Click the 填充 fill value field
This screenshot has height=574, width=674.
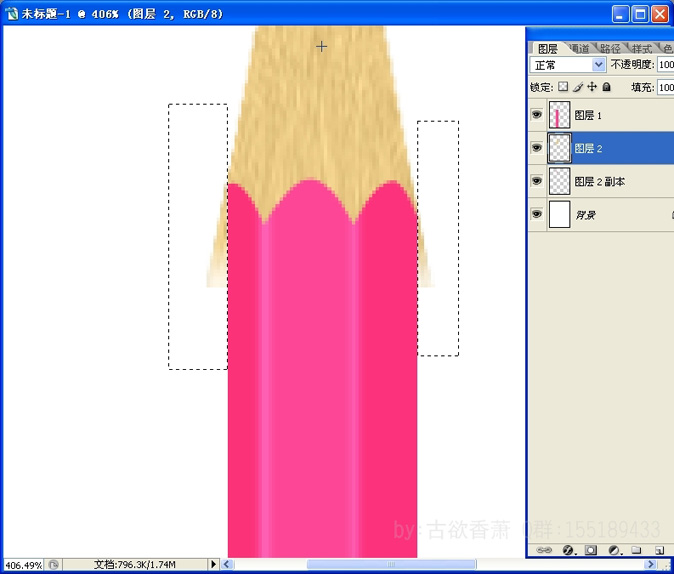(x=665, y=87)
